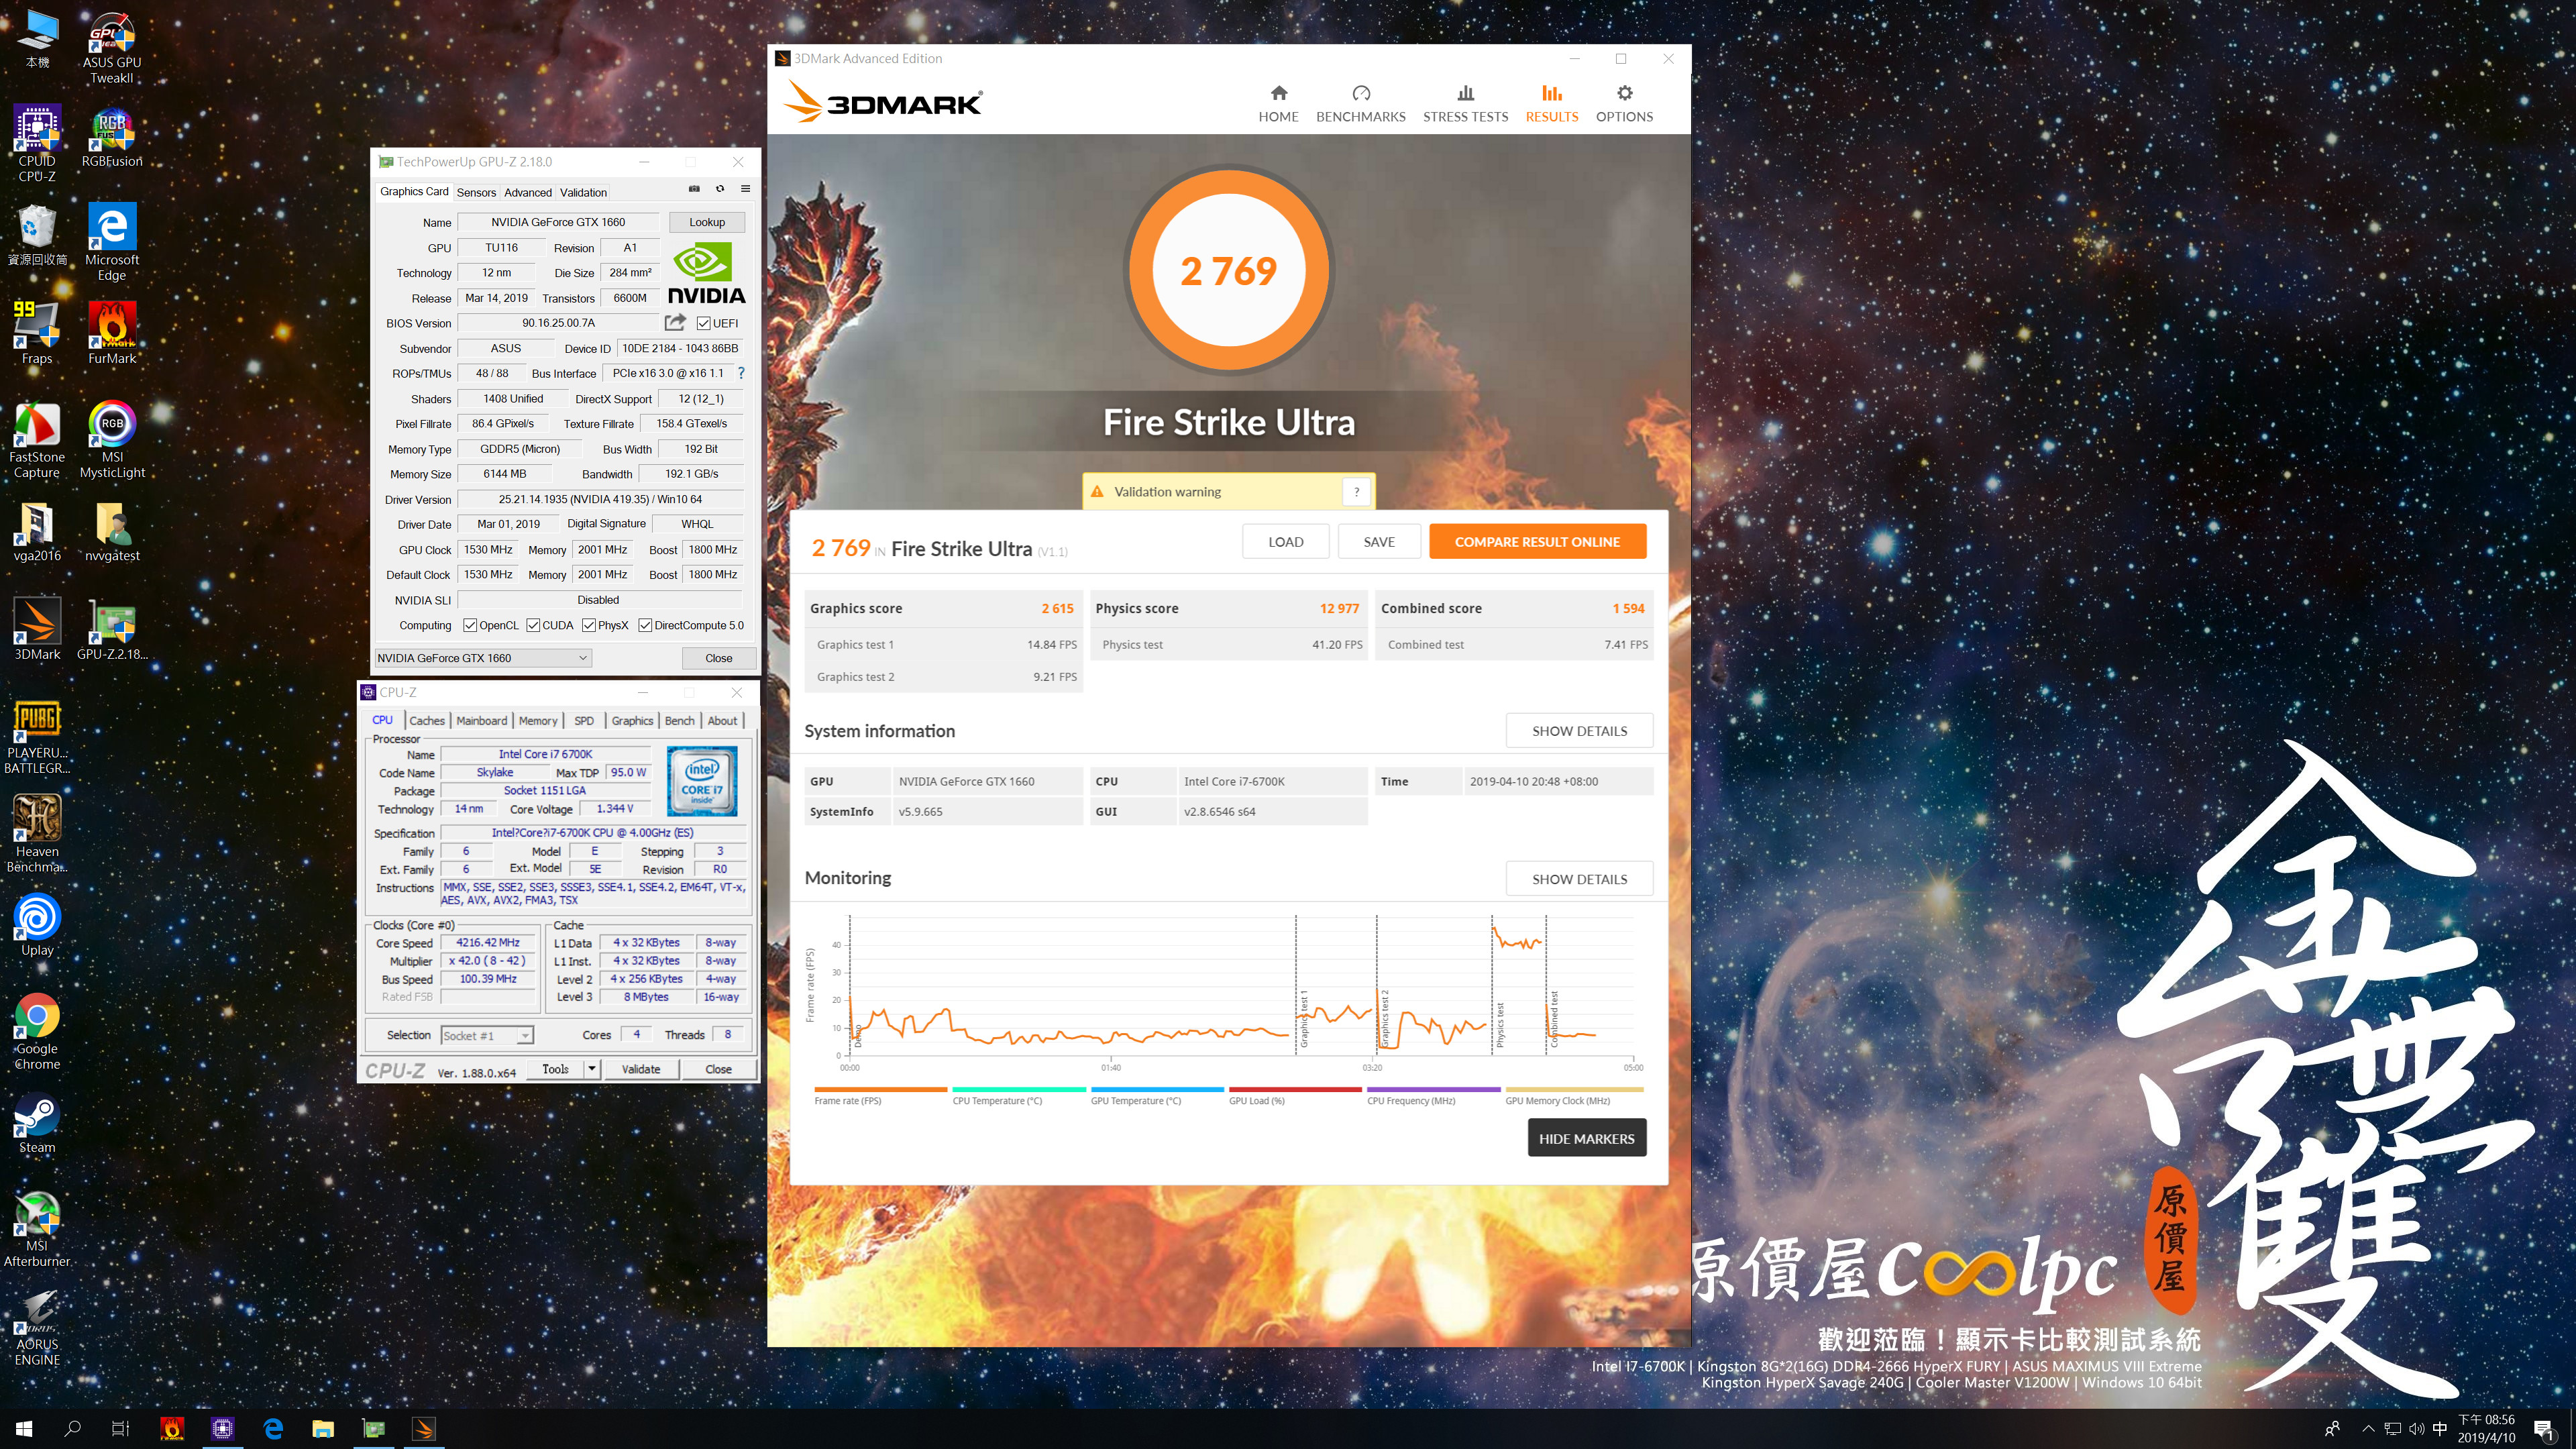Image resolution: width=2576 pixels, height=1449 pixels.
Task: Open ASUS GPU Tweak II desktop icon
Action: (112, 48)
